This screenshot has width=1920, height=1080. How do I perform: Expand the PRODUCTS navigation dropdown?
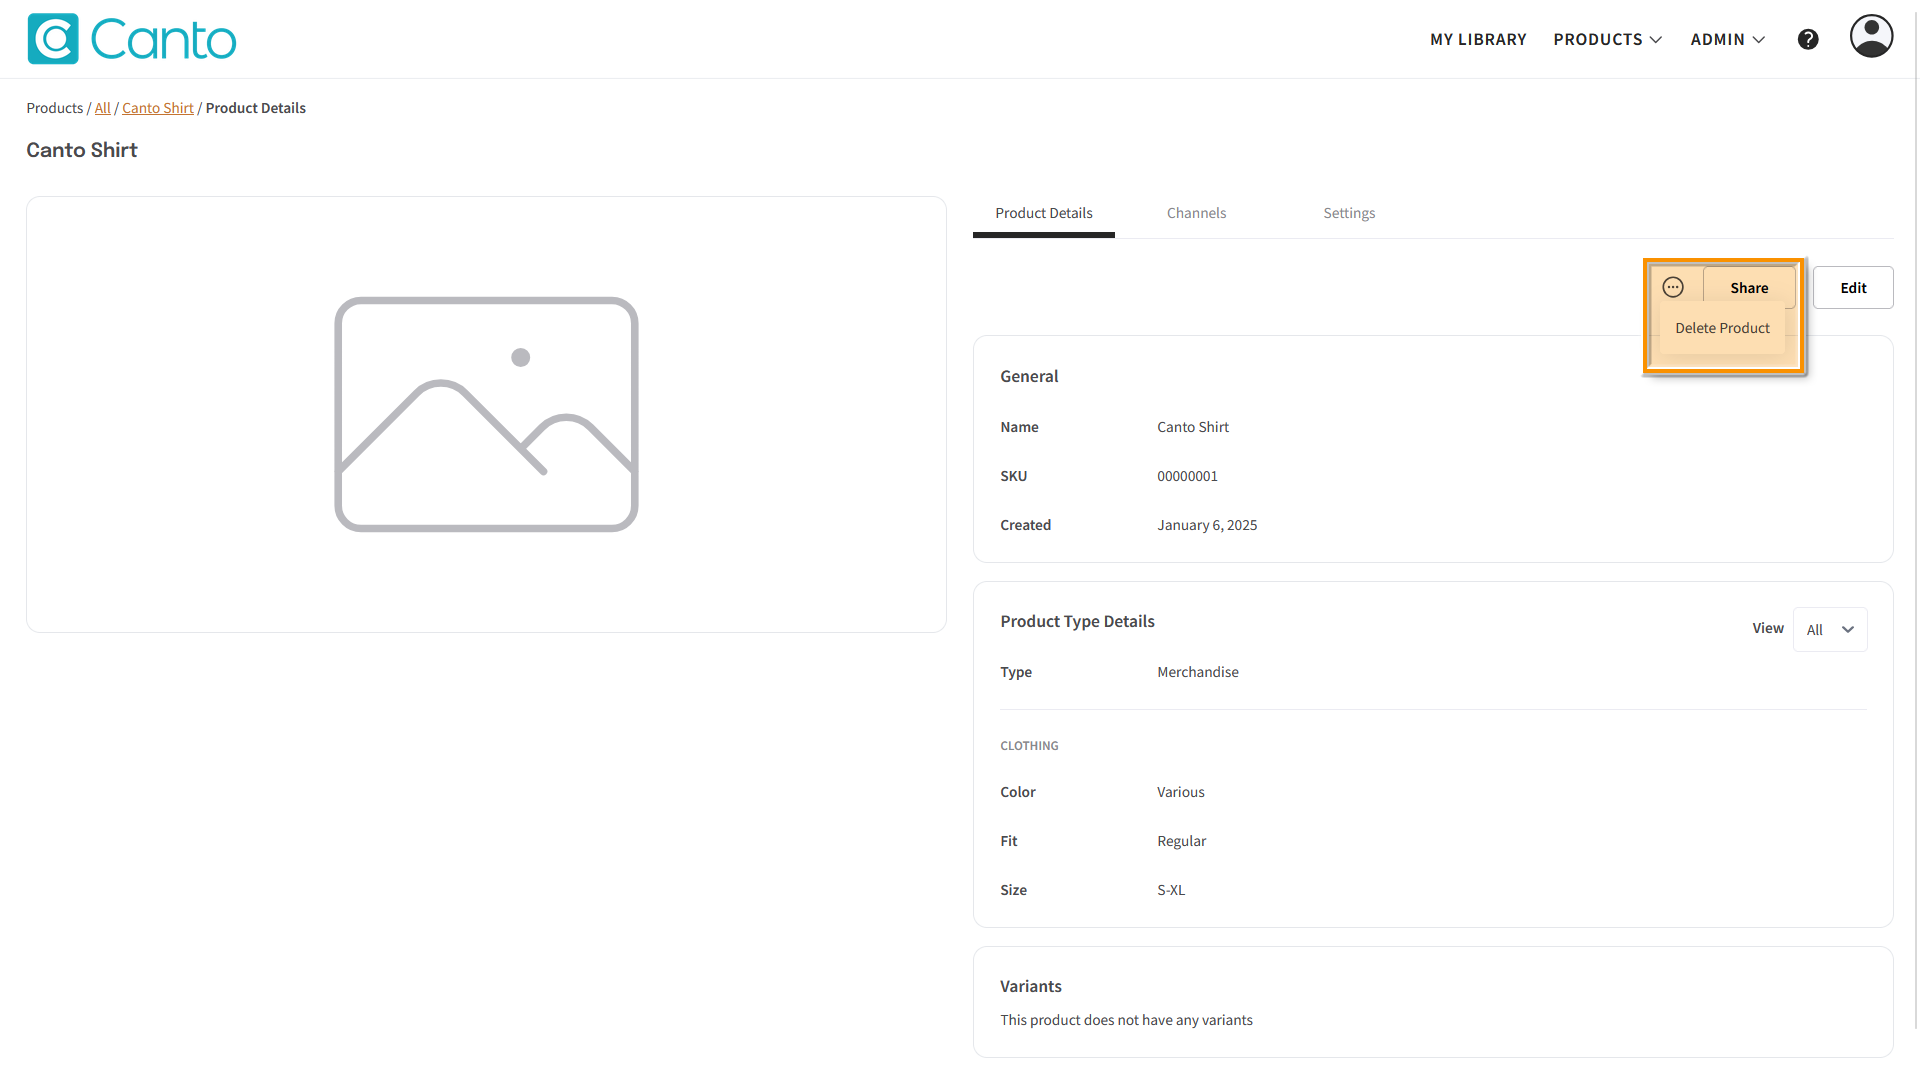pyautogui.click(x=1607, y=39)
